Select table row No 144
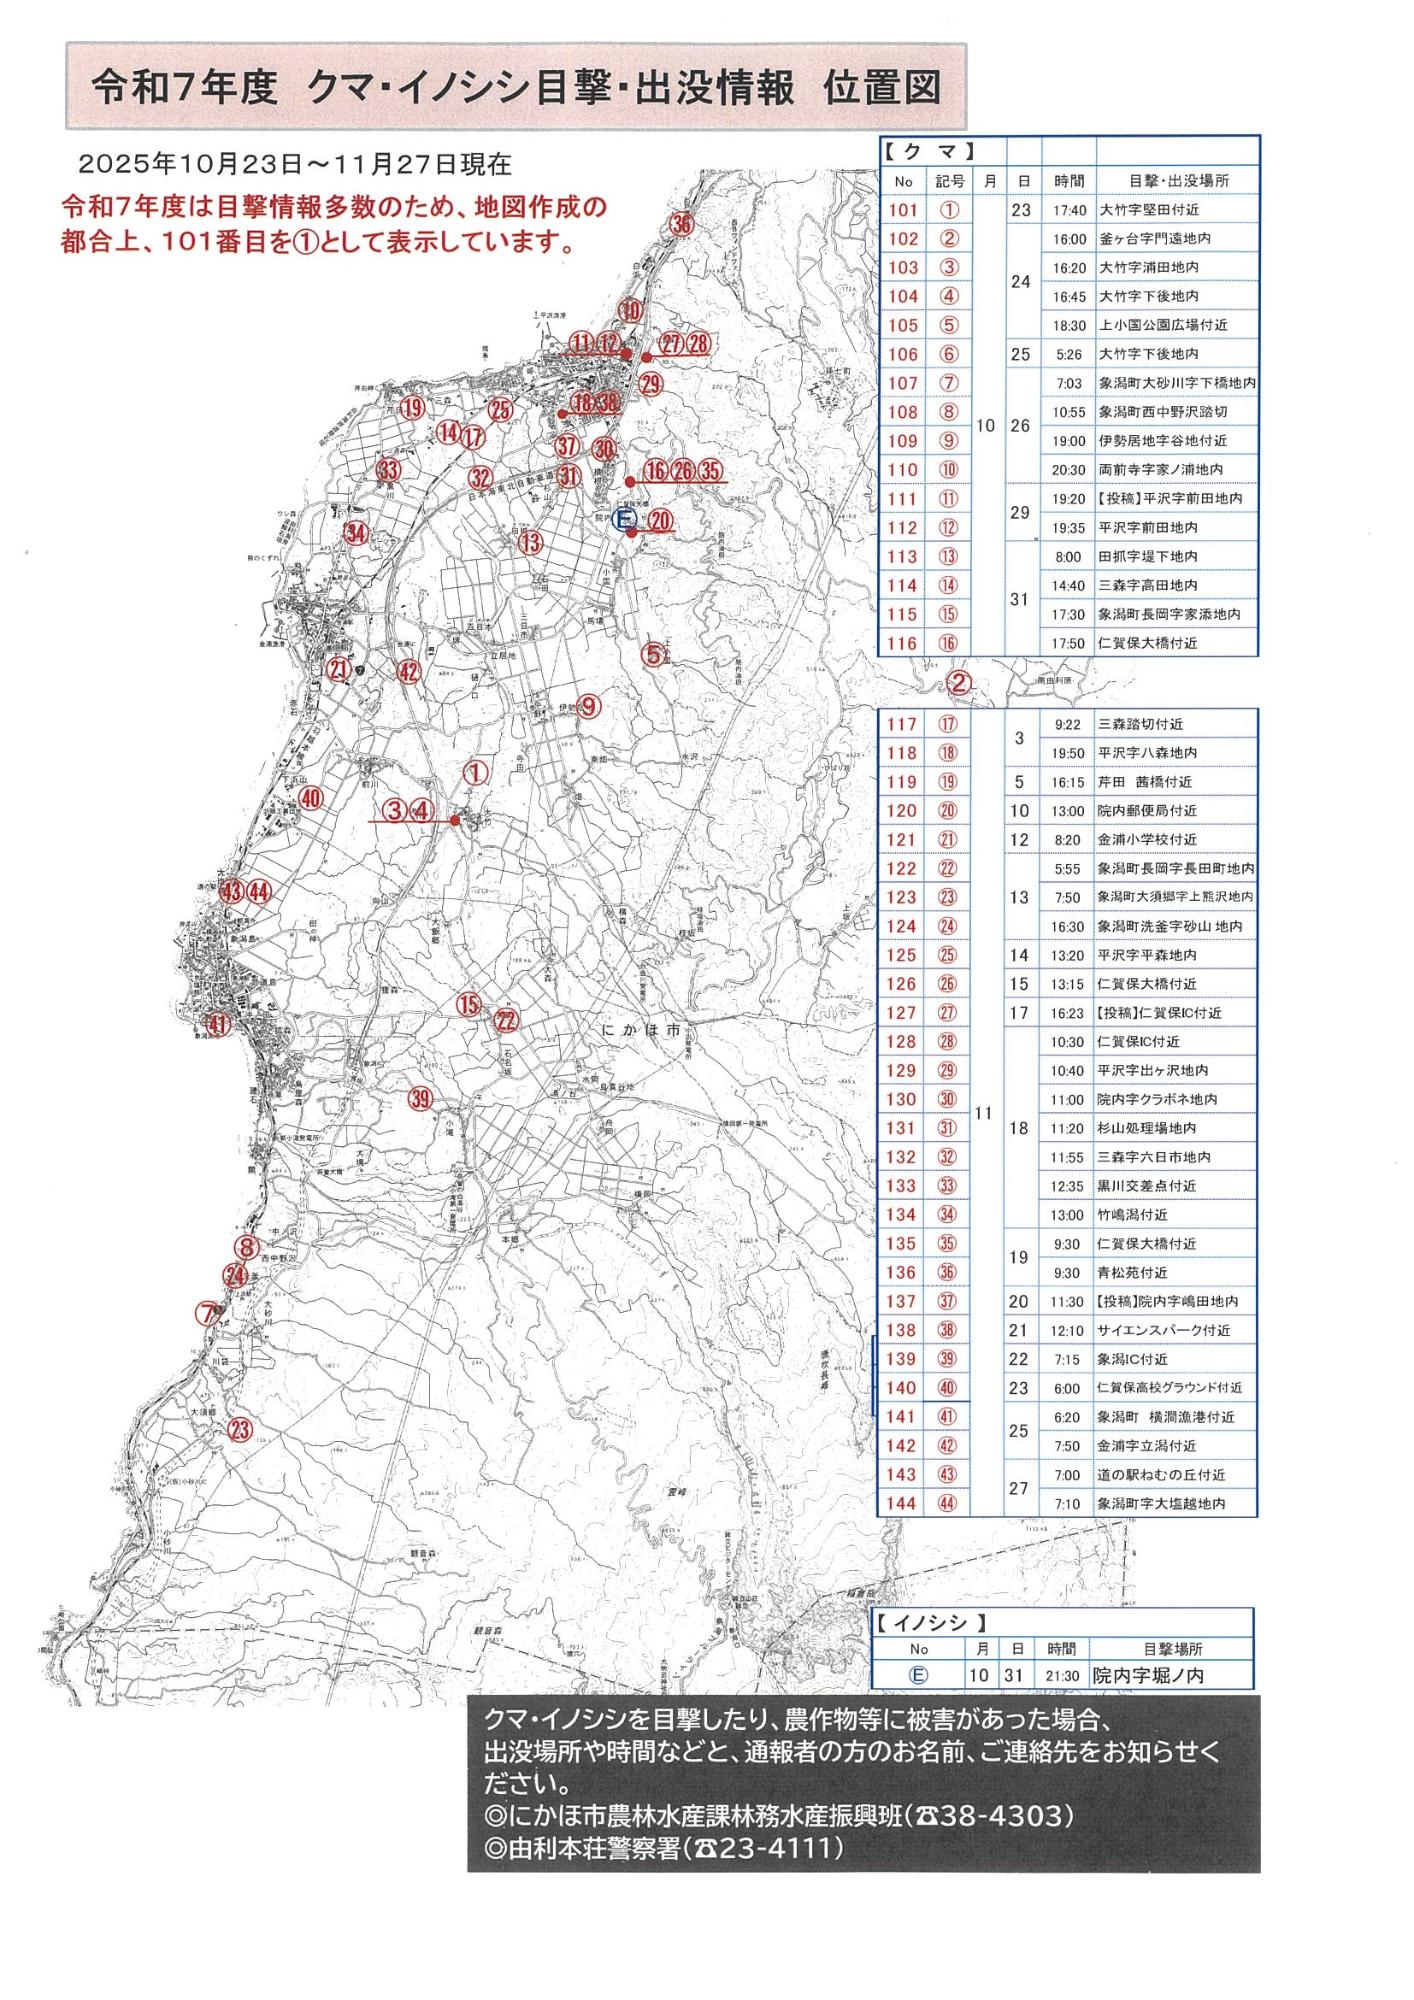 click(x=1067, y=1503)
